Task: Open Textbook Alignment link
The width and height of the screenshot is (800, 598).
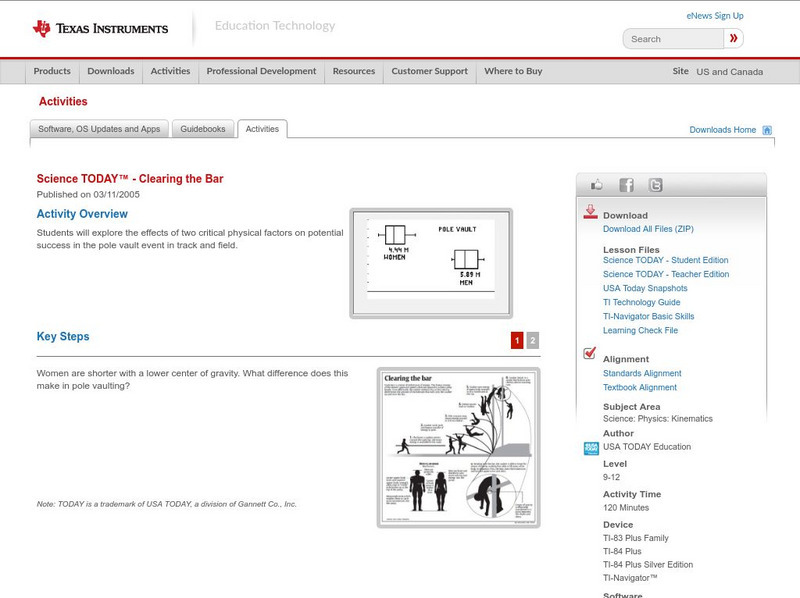Action: click(x=640, y=388)
